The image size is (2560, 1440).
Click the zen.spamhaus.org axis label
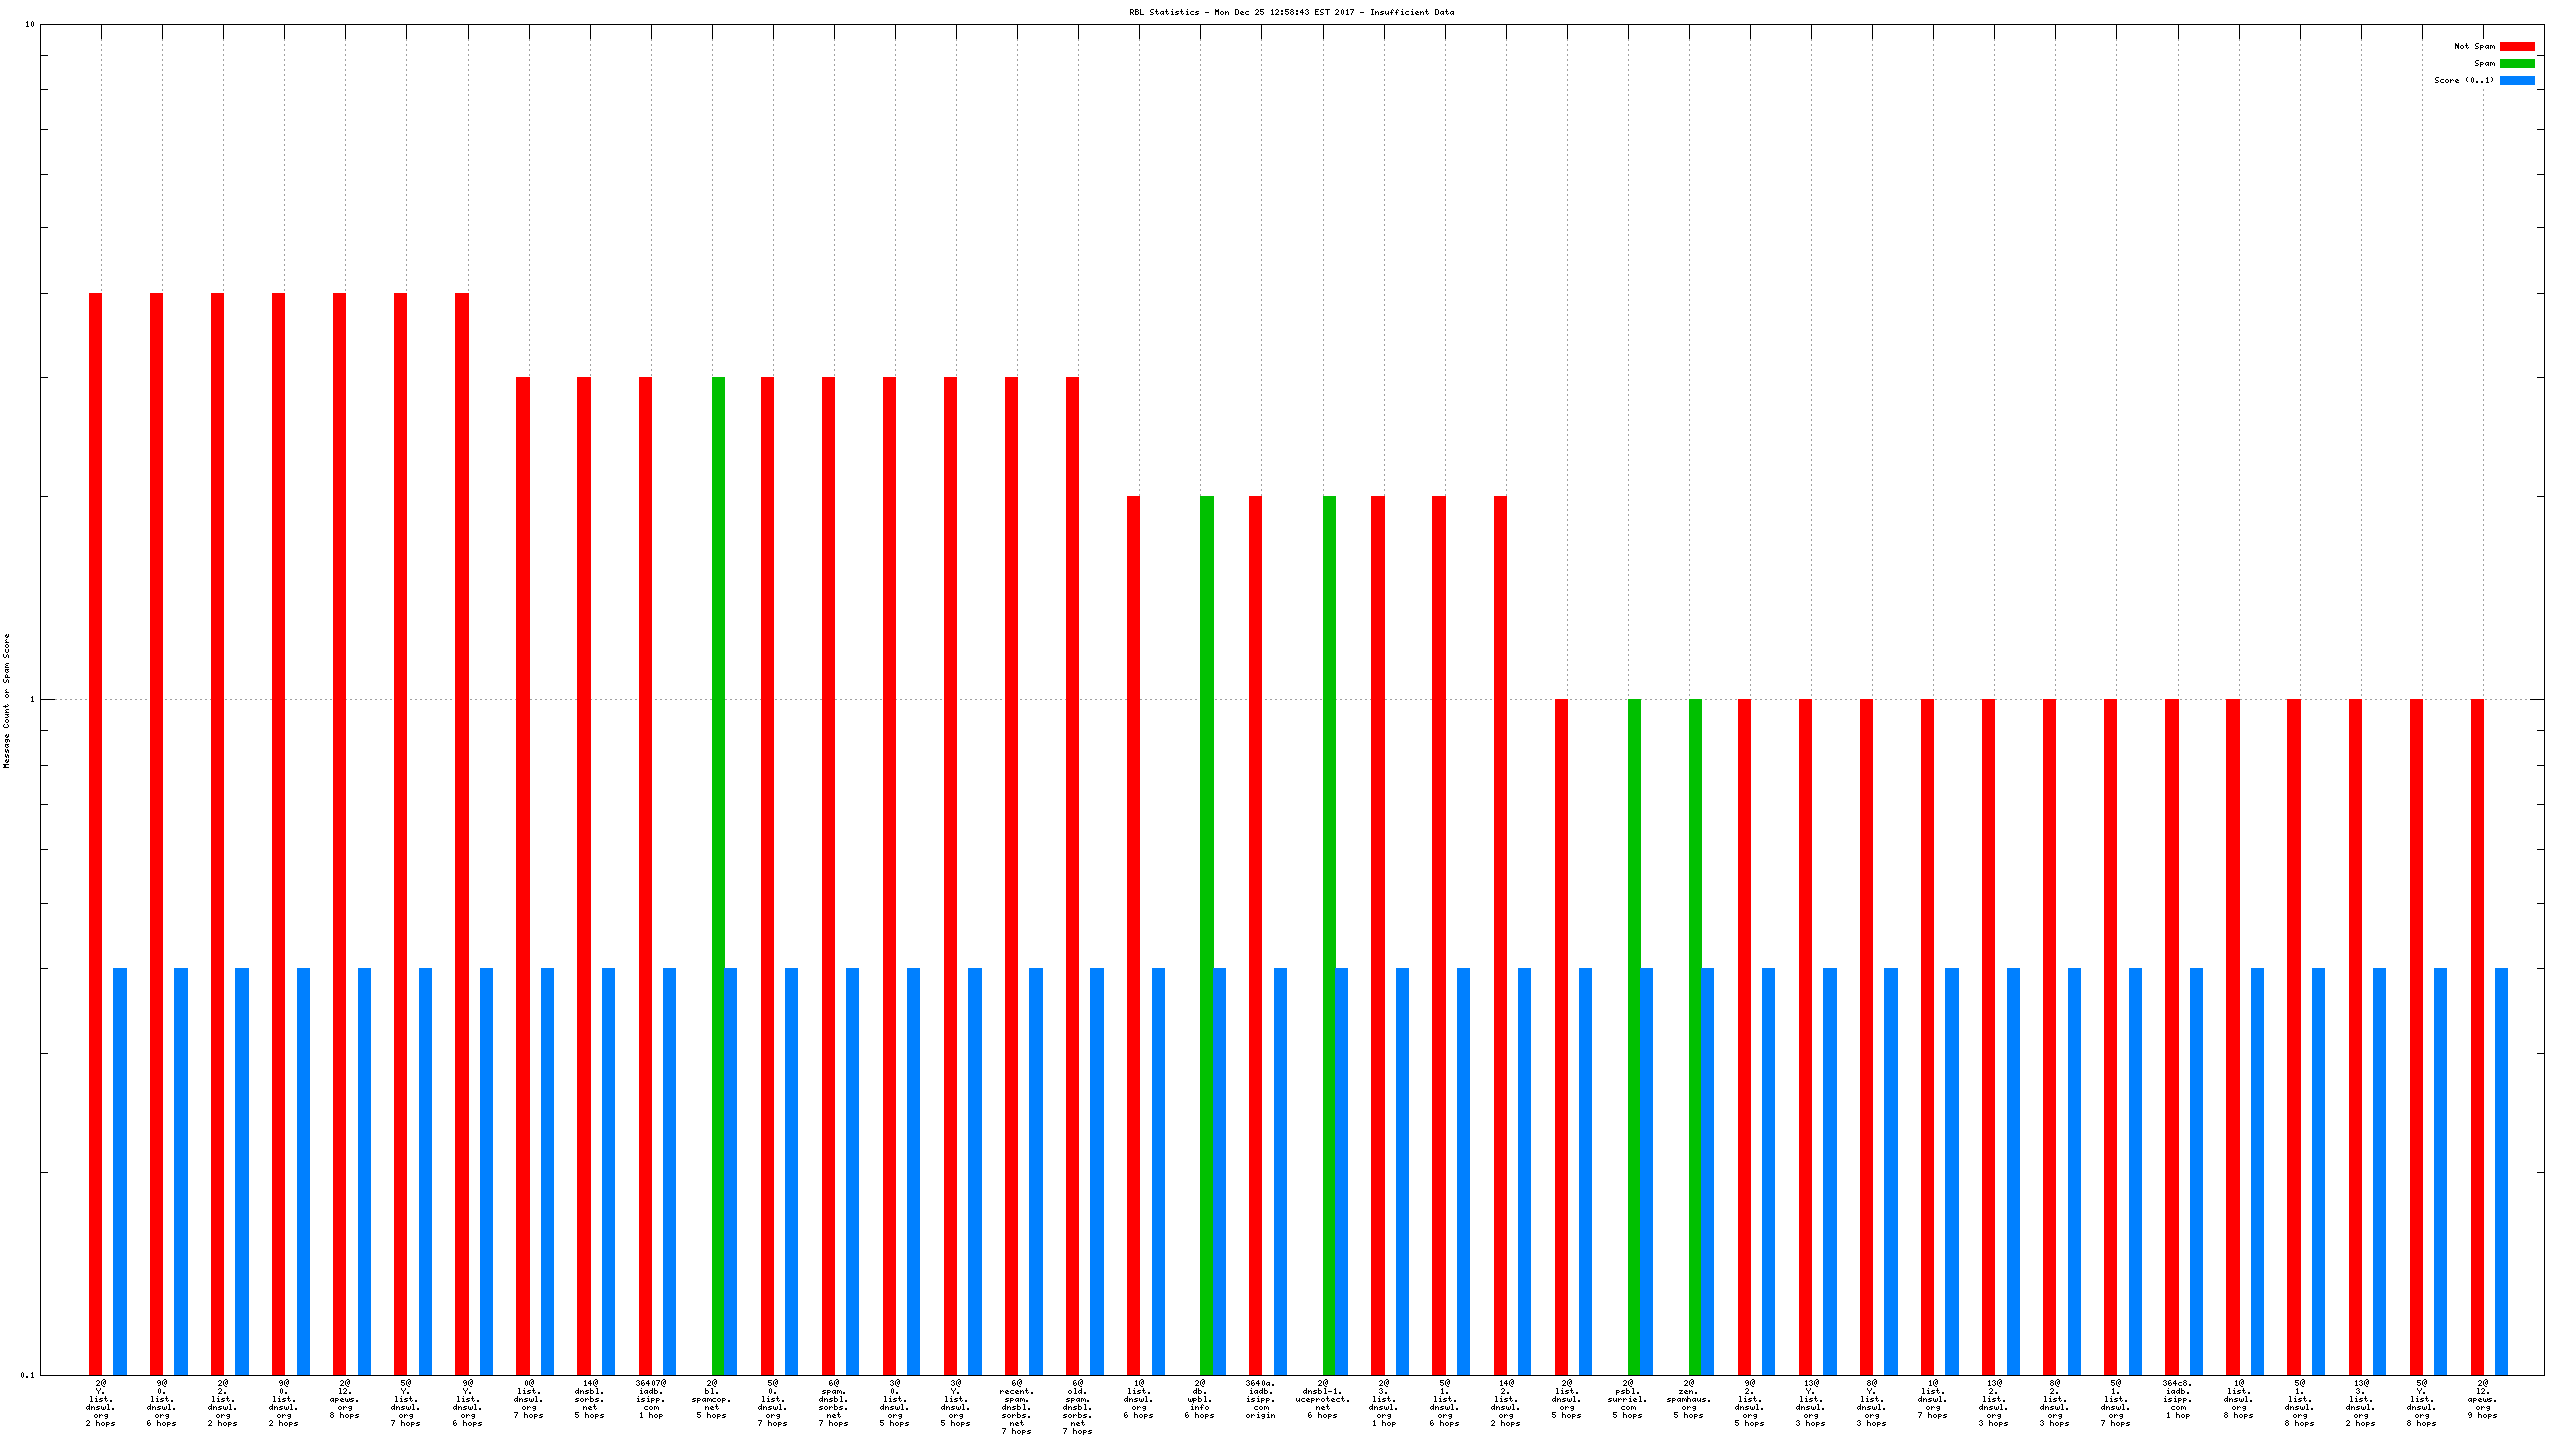1688,1399
